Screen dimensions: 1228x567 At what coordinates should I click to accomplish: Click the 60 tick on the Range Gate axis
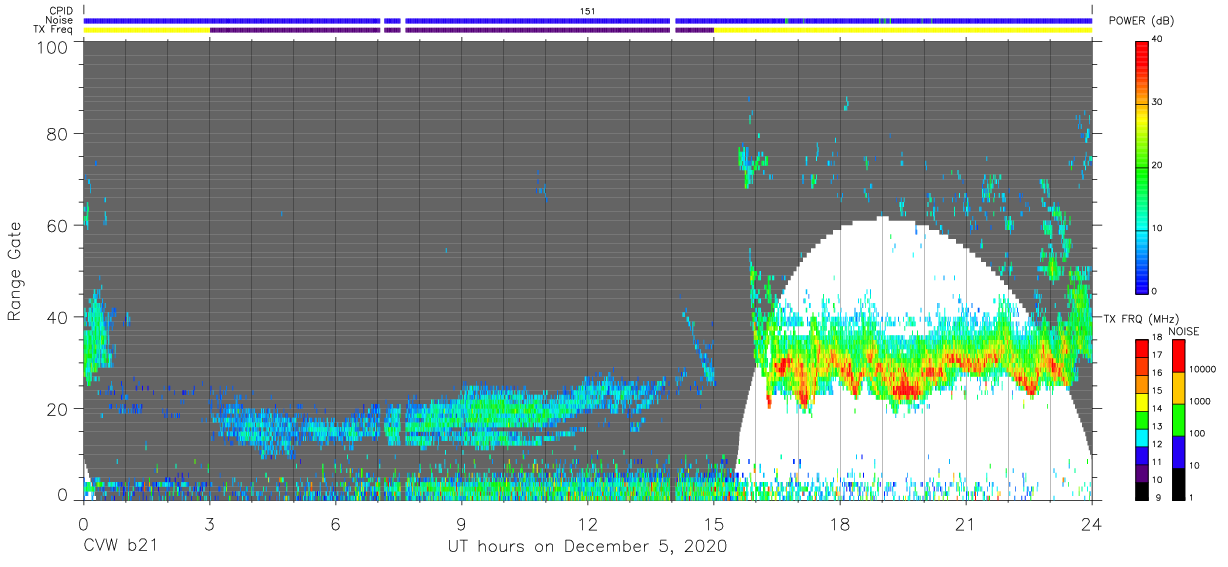pyautogui.click(x=59, y=226)
